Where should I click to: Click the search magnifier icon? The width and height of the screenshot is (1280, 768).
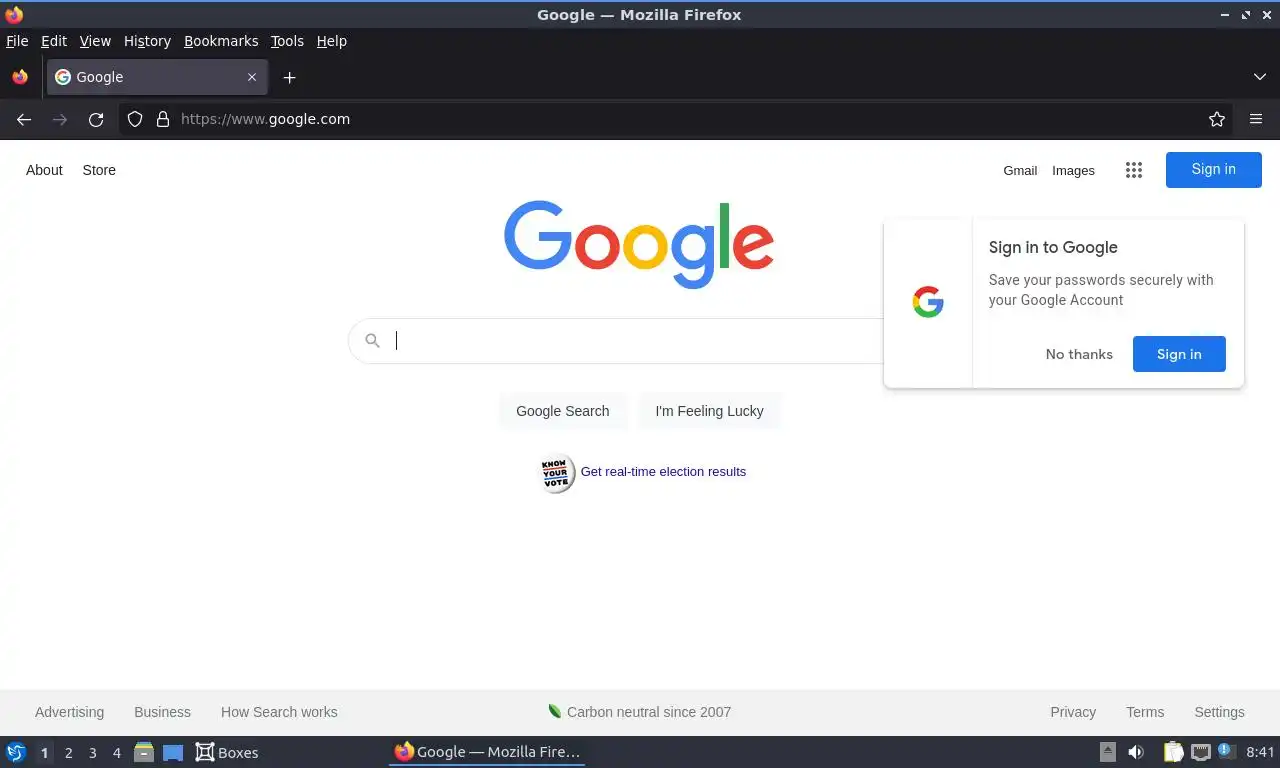pyautogui.click(x=372, y=341)
